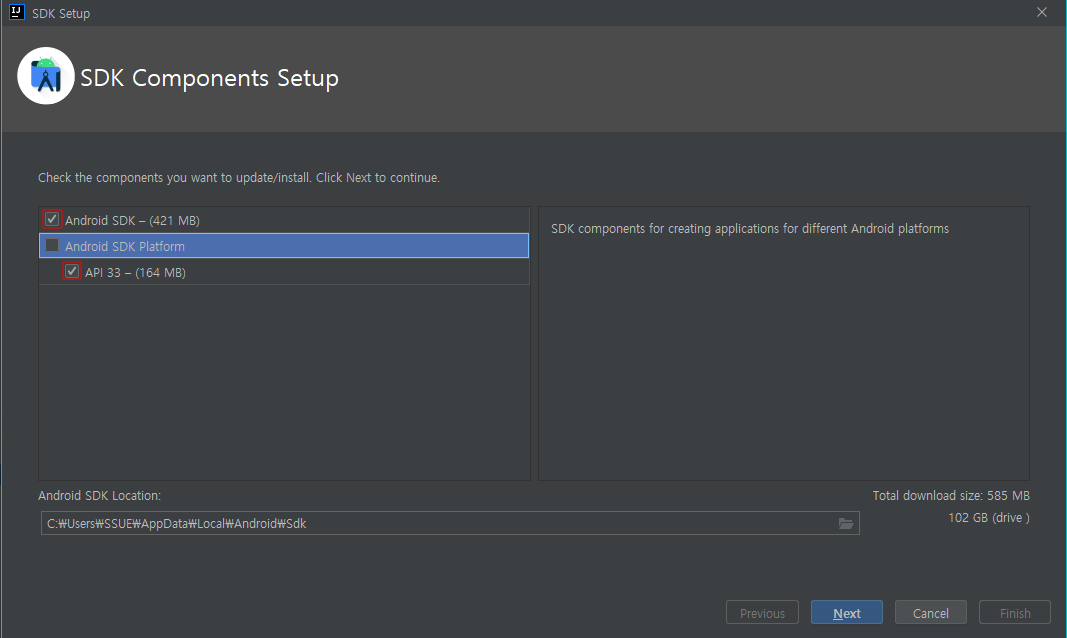The image size is (1067, 638).
Task: Close the SDK Setup window
Action: (x=1042, y=12)
